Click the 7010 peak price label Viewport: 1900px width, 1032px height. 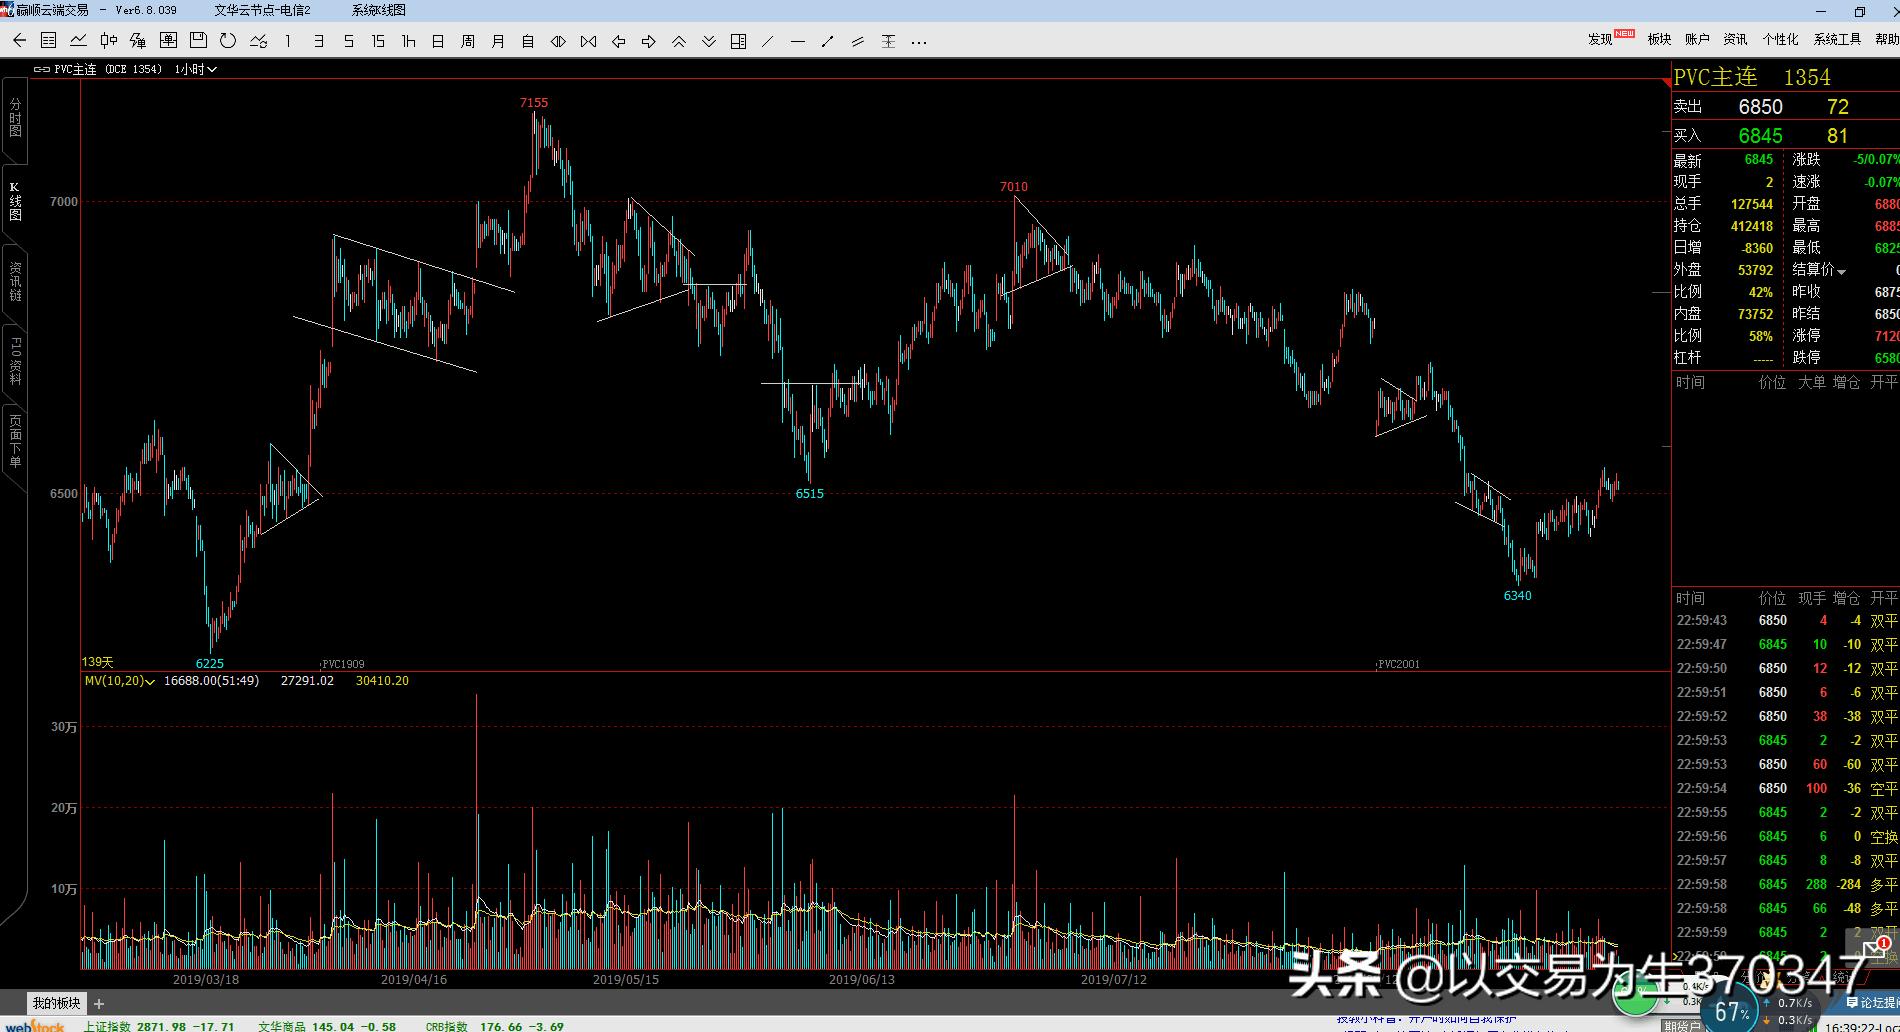[x=1014, y=186]
